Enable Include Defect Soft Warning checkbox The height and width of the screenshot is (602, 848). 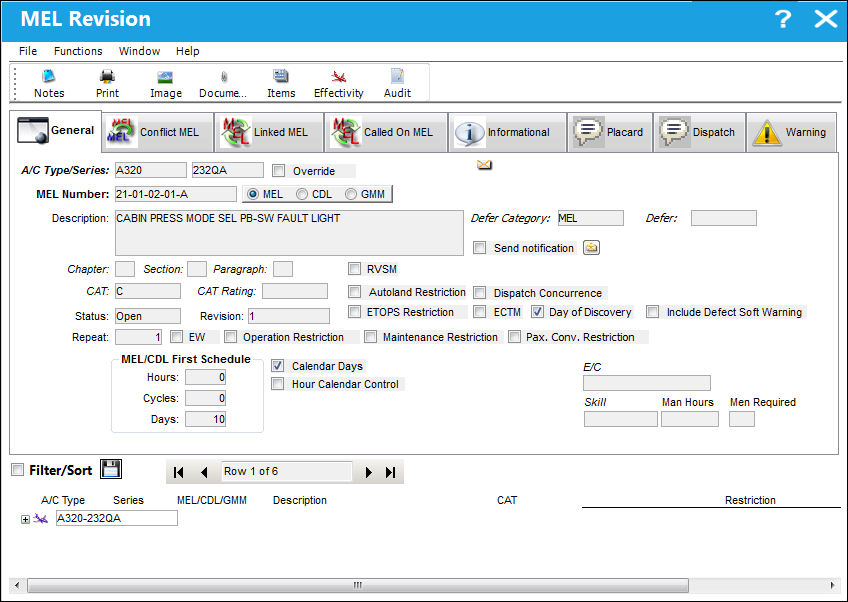653,312
